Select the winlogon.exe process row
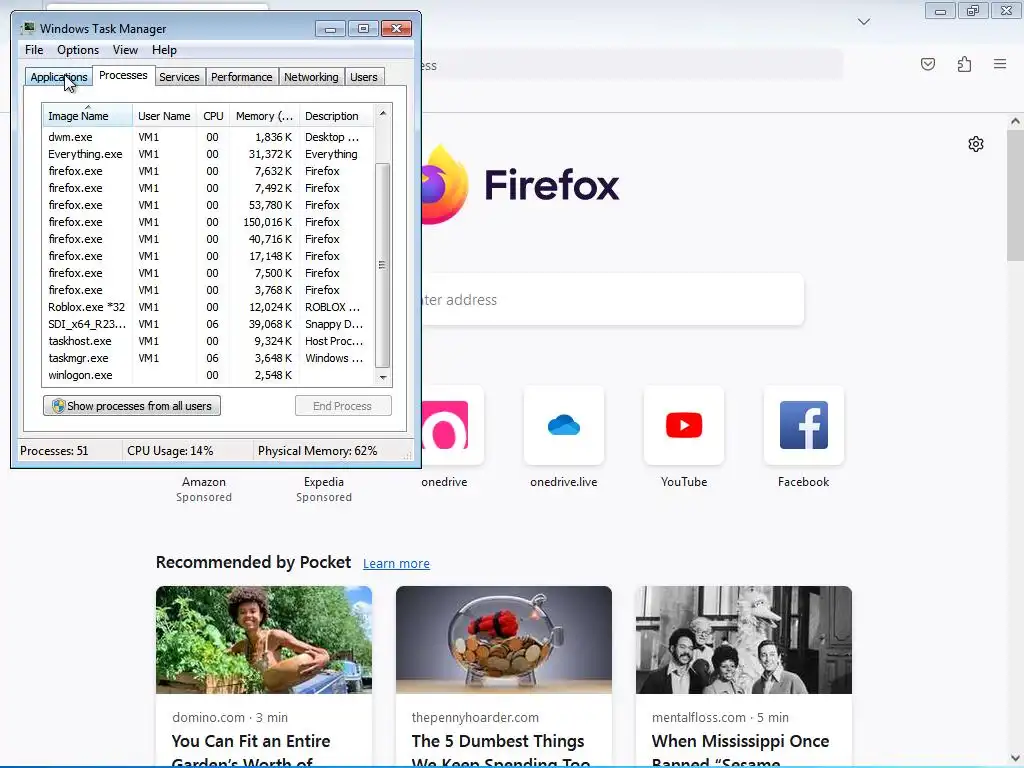This screenshot has width=1024, height=768. coord(209,375)
